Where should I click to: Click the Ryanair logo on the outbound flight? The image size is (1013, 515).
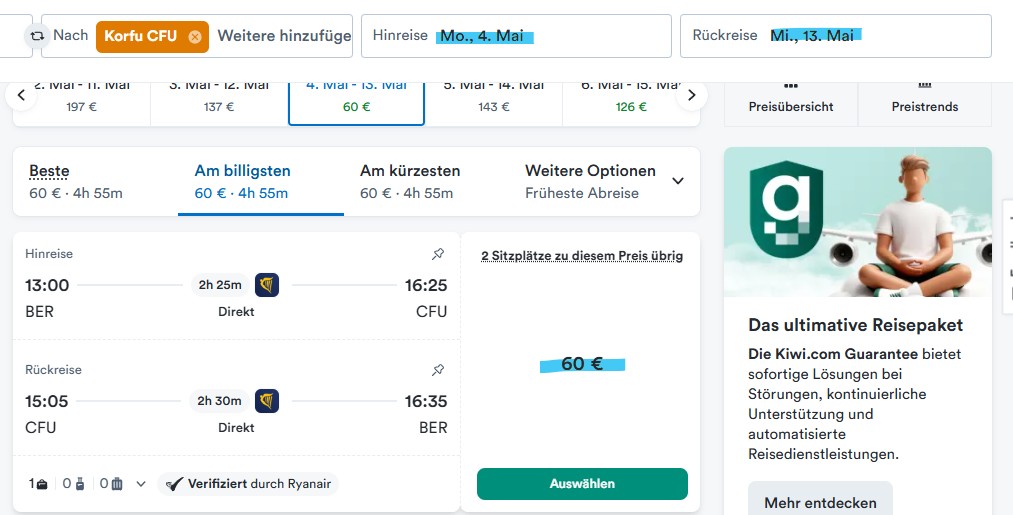pos(267,285)
